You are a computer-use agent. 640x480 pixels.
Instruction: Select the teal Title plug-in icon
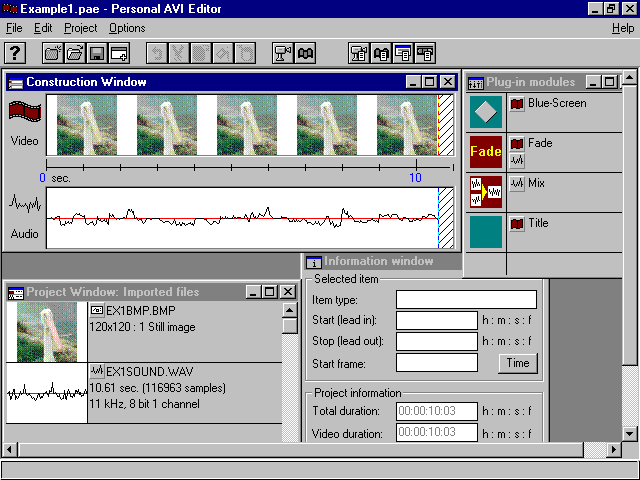point(486,232)
